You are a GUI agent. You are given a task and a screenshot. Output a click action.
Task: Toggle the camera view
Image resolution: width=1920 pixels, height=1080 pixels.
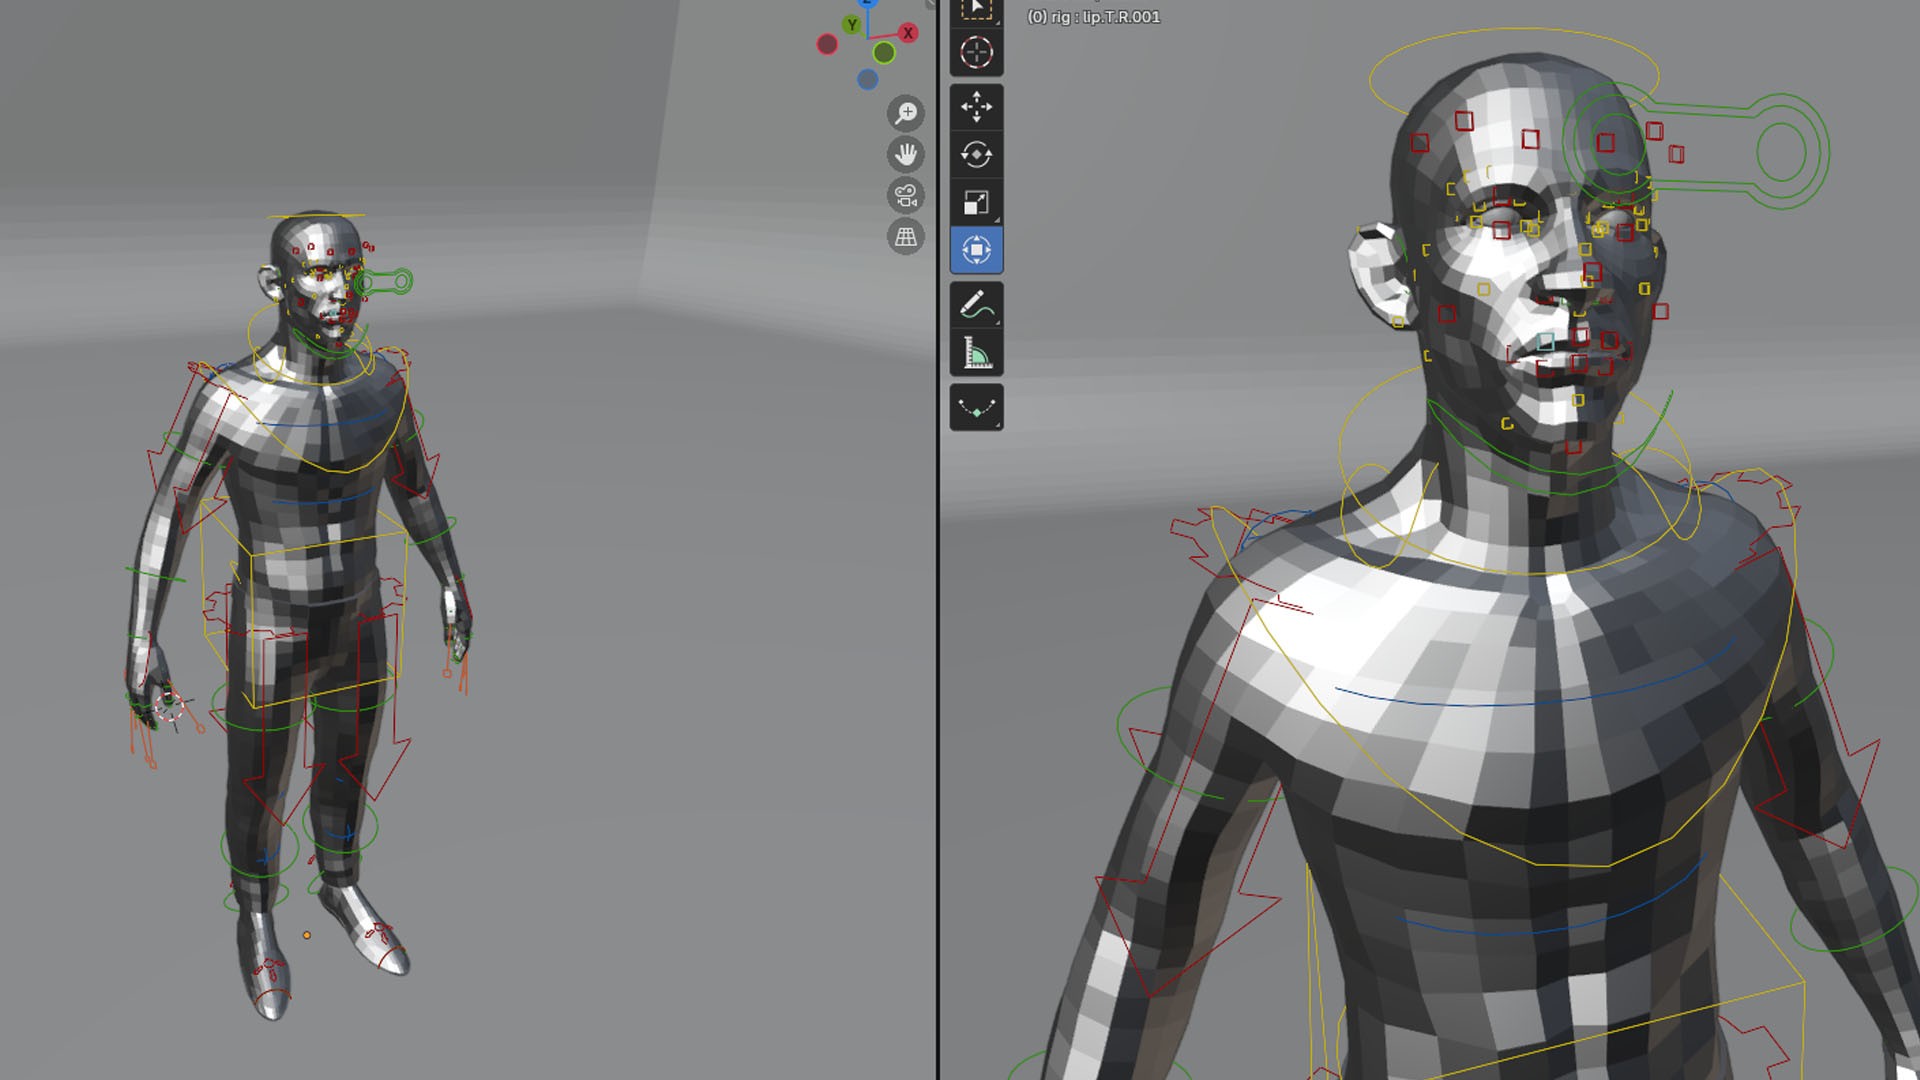coord(905,196)
